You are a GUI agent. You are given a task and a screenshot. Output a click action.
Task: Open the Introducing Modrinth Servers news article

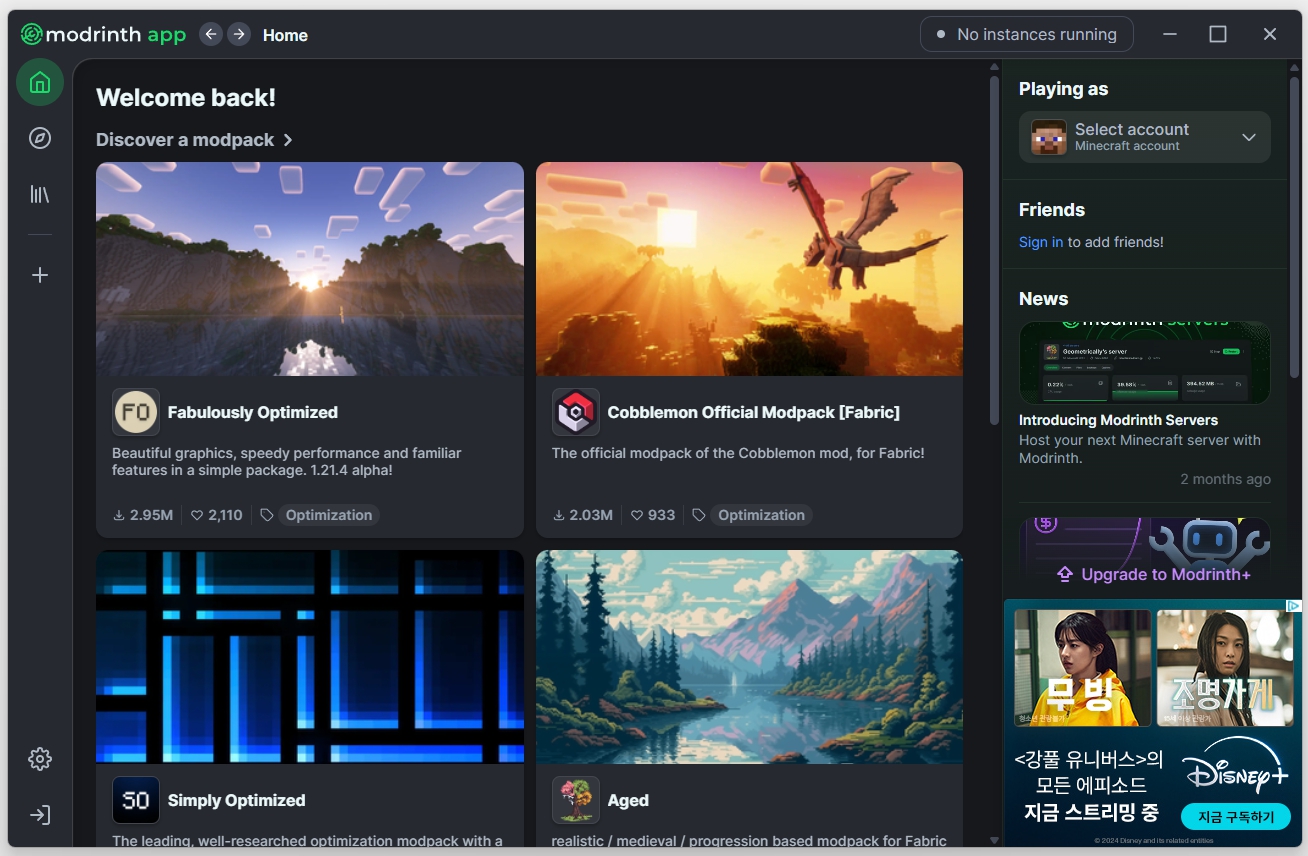1117,420
